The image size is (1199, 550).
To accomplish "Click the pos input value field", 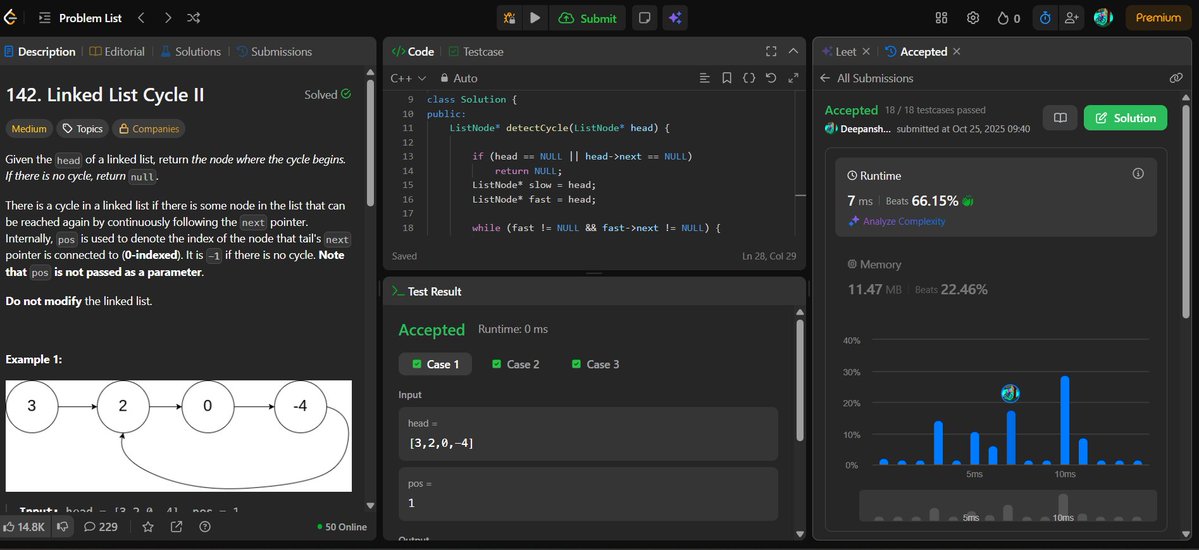I will (588, 494).
